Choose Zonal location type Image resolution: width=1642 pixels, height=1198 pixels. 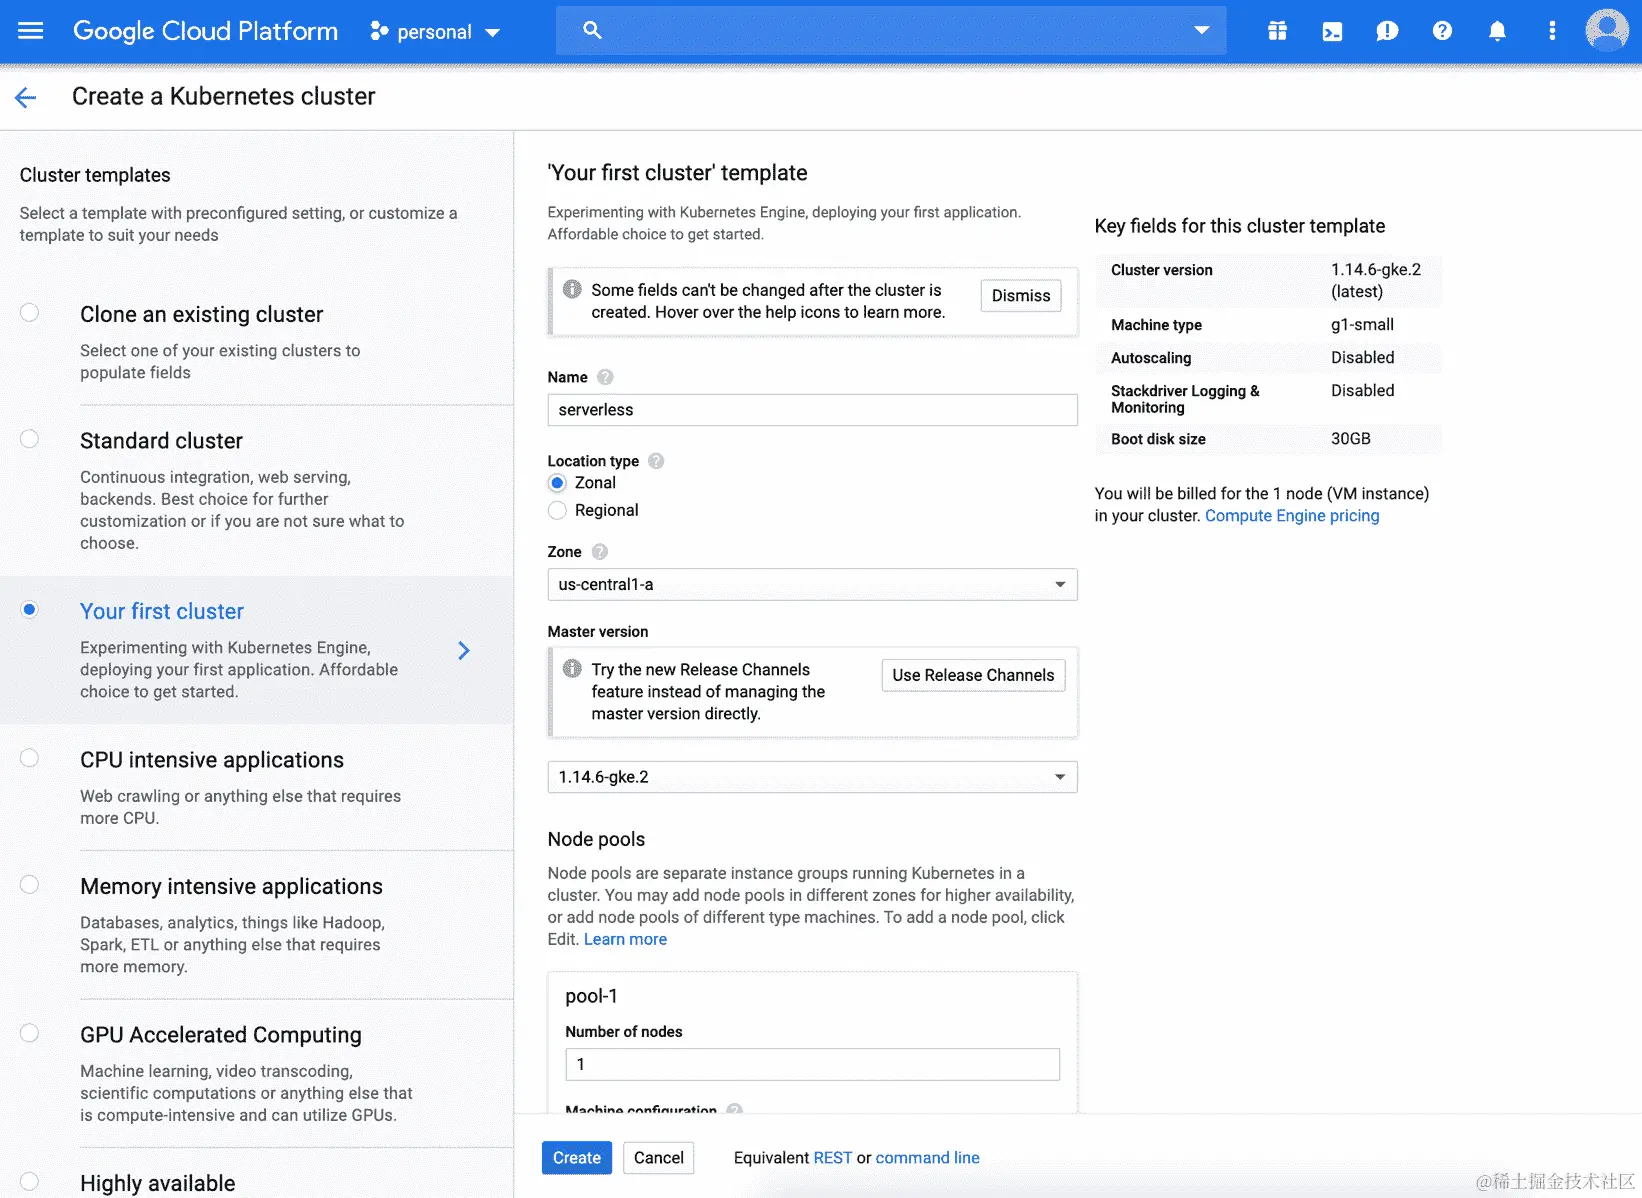tap(557, 483)
